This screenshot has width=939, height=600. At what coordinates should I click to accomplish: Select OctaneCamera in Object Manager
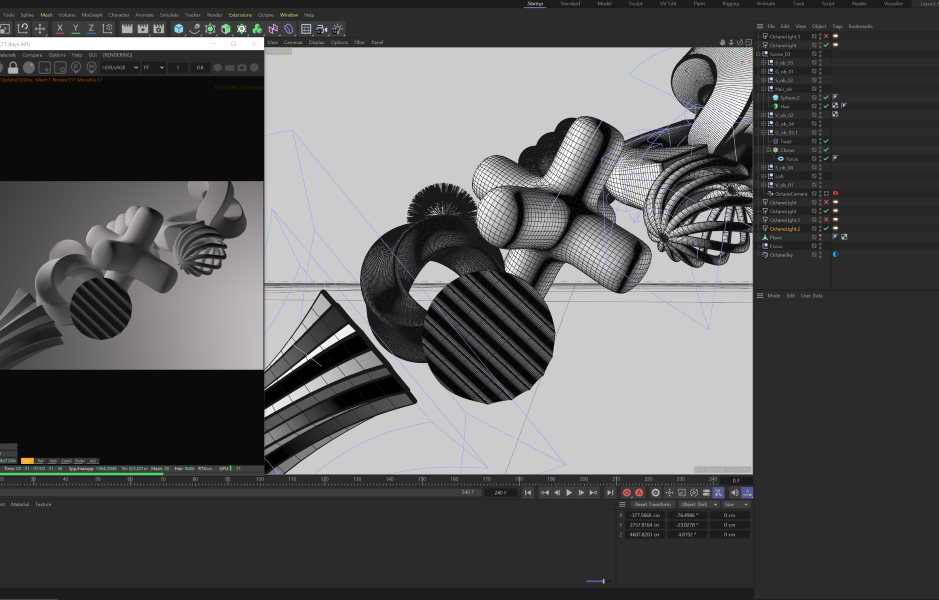(x=791, y=194)
